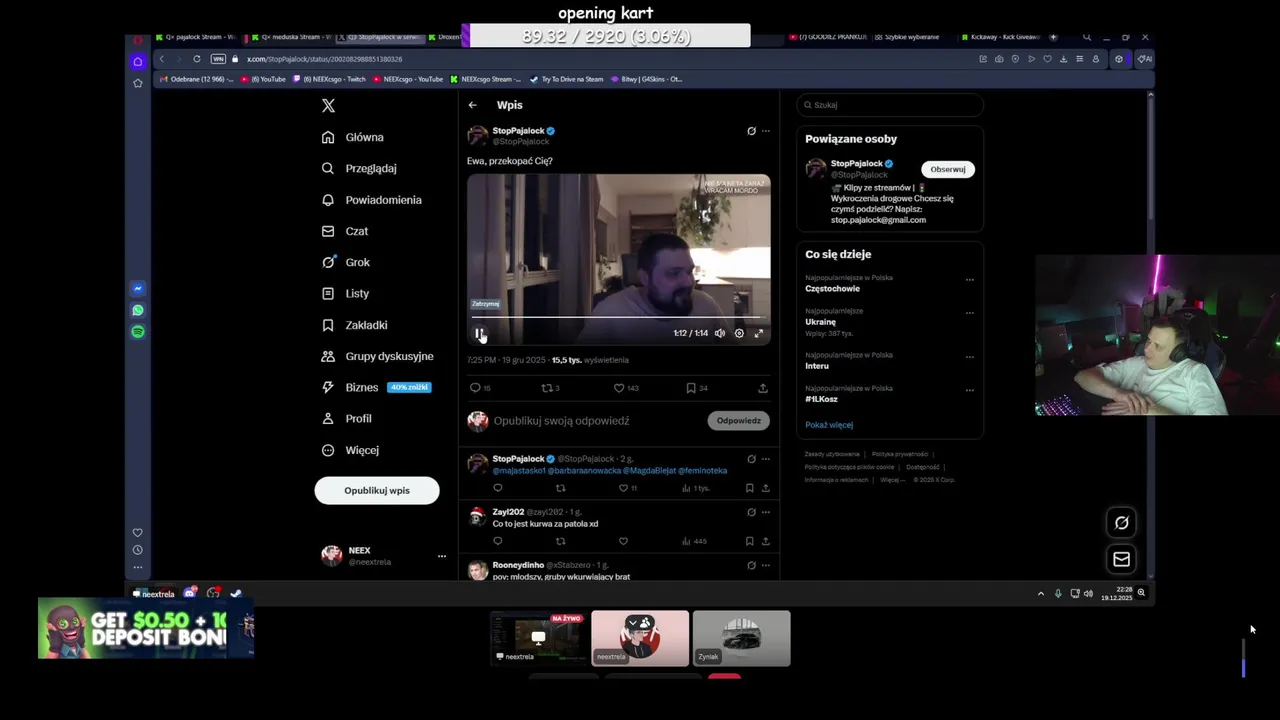Switch to the Kickaway browser tab

1000,37
